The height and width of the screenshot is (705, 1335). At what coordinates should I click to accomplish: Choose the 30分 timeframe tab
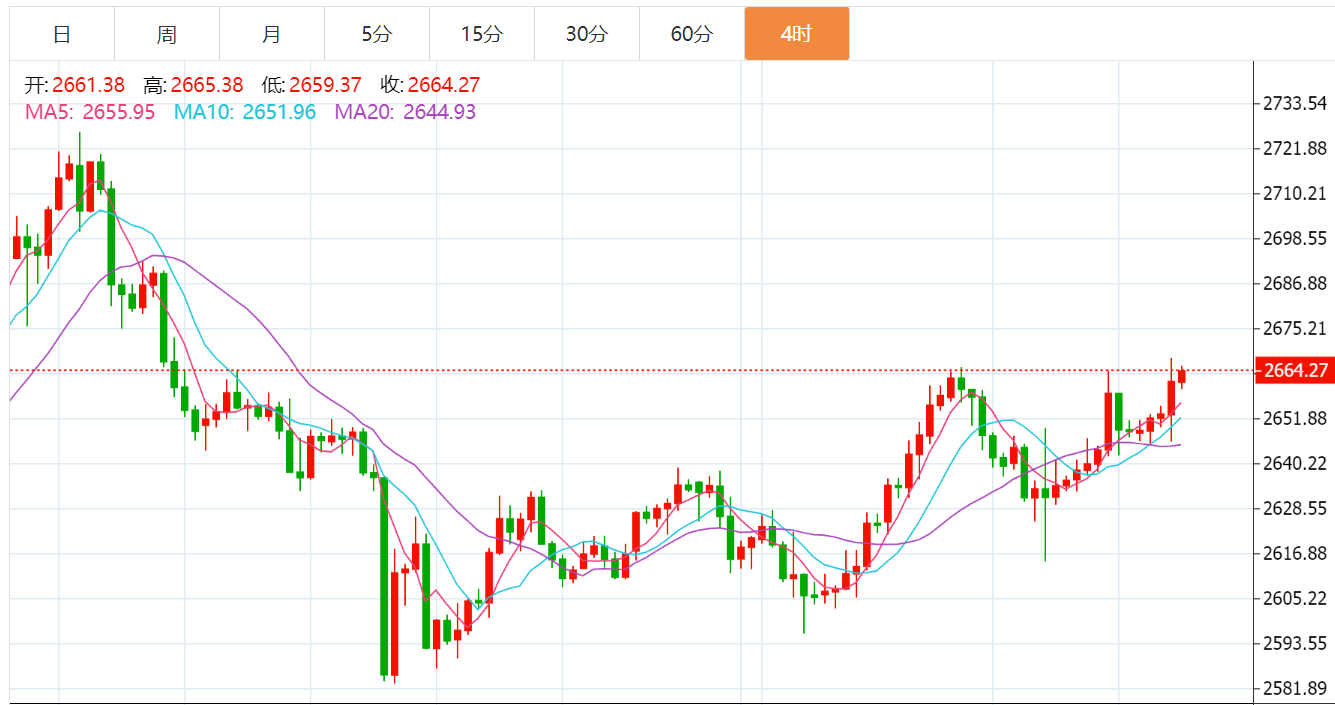pos(587,34)
